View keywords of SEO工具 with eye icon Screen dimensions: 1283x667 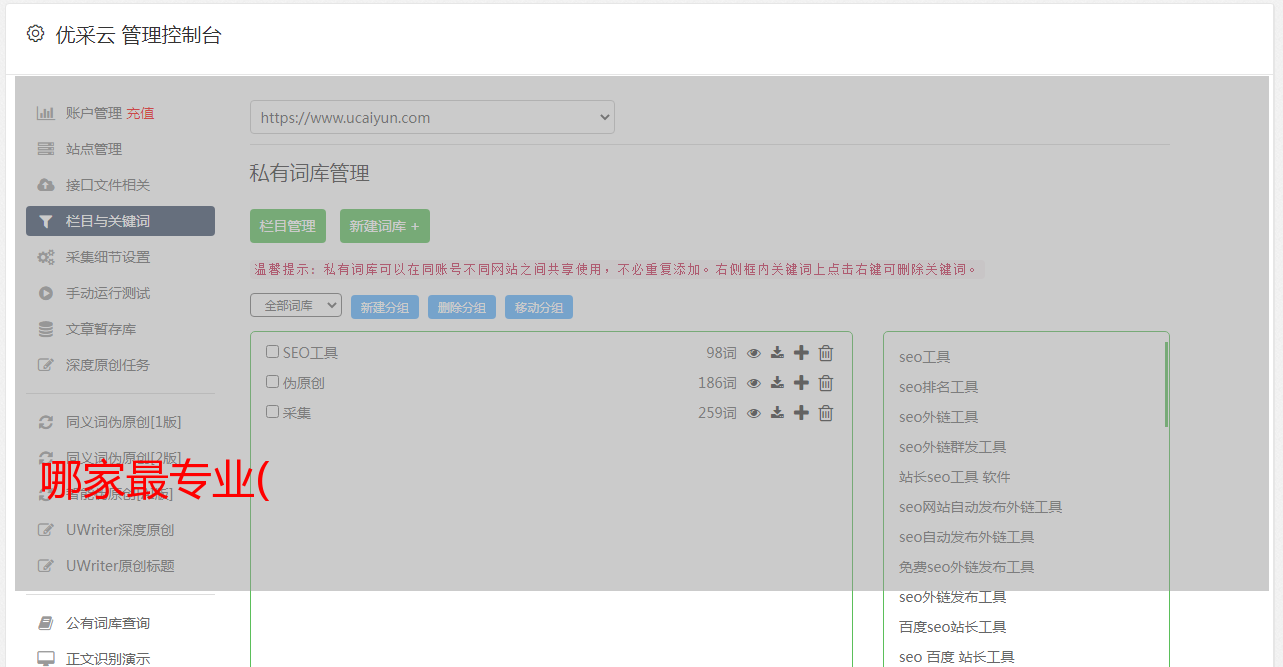[x=754, y=353]
